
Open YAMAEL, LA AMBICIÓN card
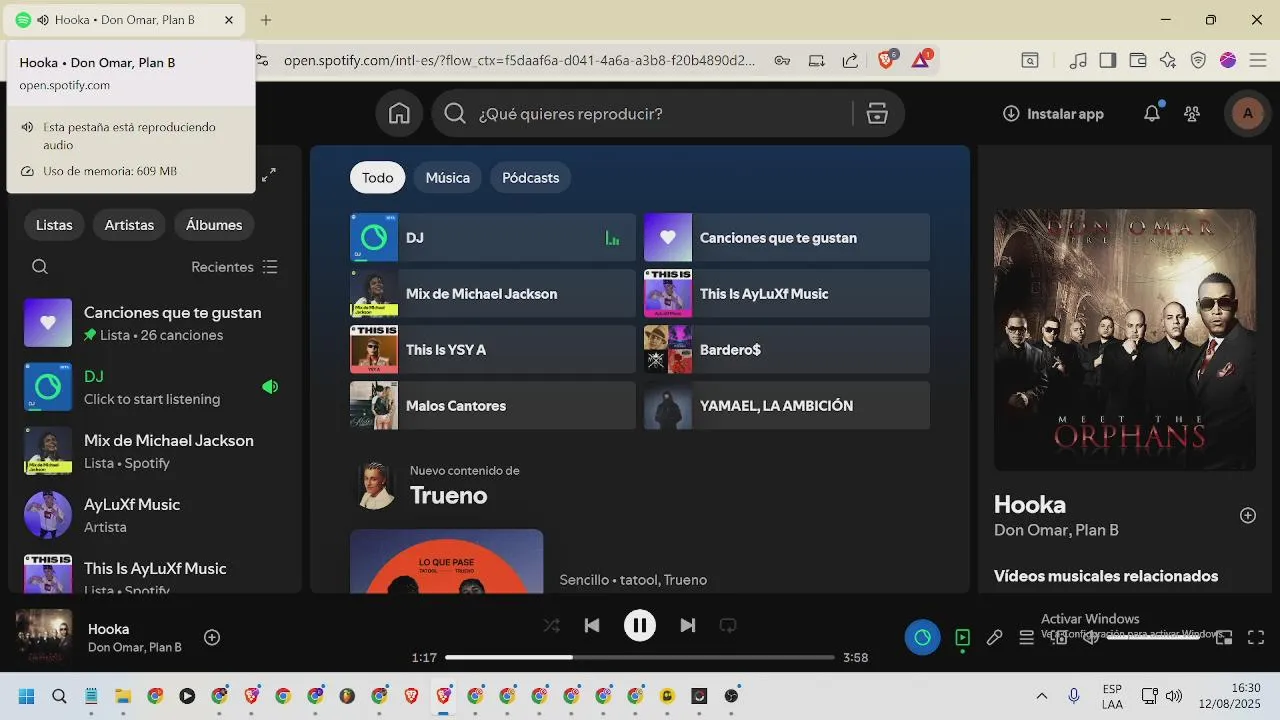click(x=787, y=405)
